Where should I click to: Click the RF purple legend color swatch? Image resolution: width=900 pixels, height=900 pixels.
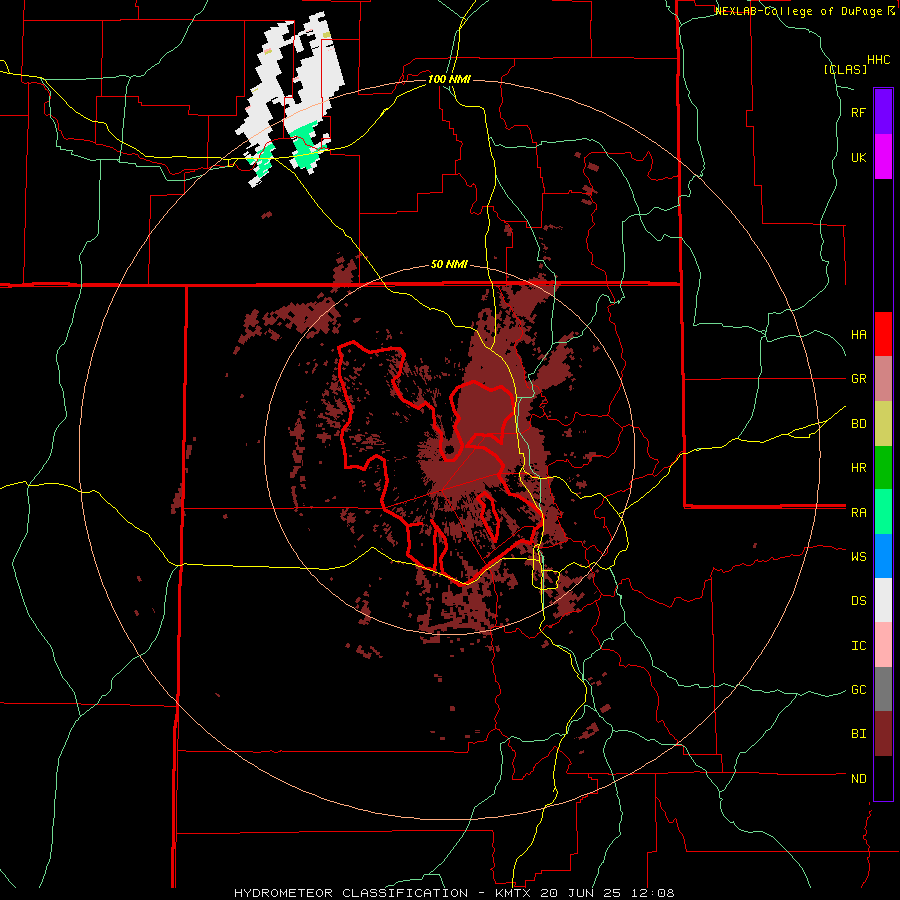[883, 112]
